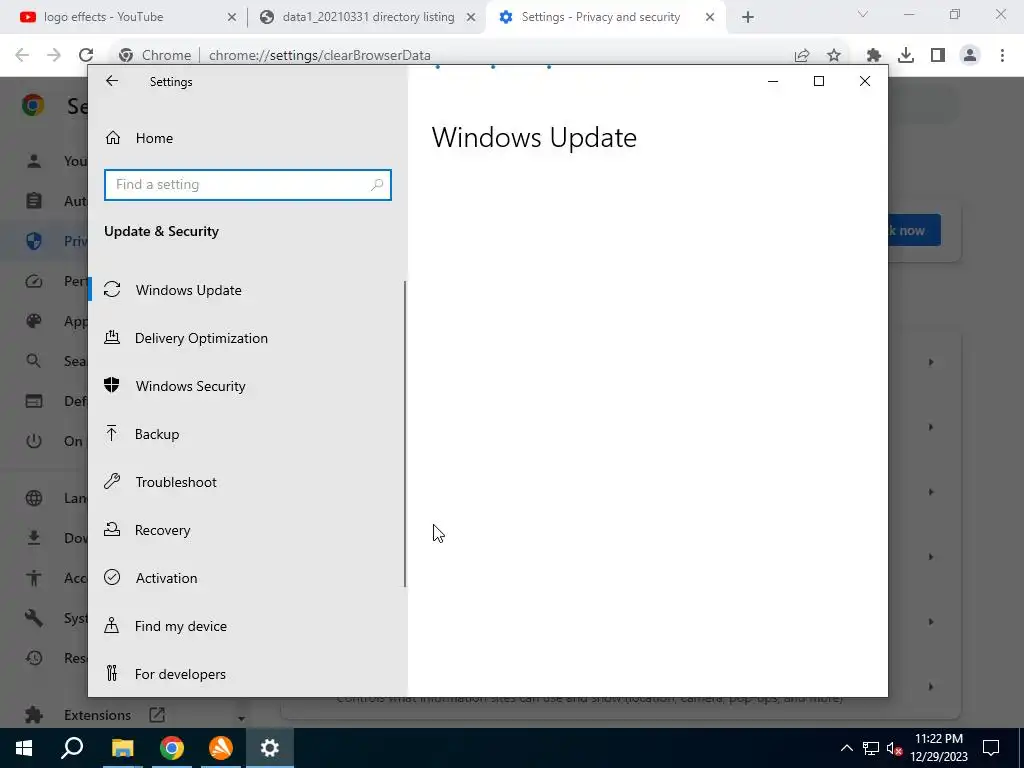This screenshot has width=1024, height=768.
Task: Click the Home house icon
Action: point(113,137)
